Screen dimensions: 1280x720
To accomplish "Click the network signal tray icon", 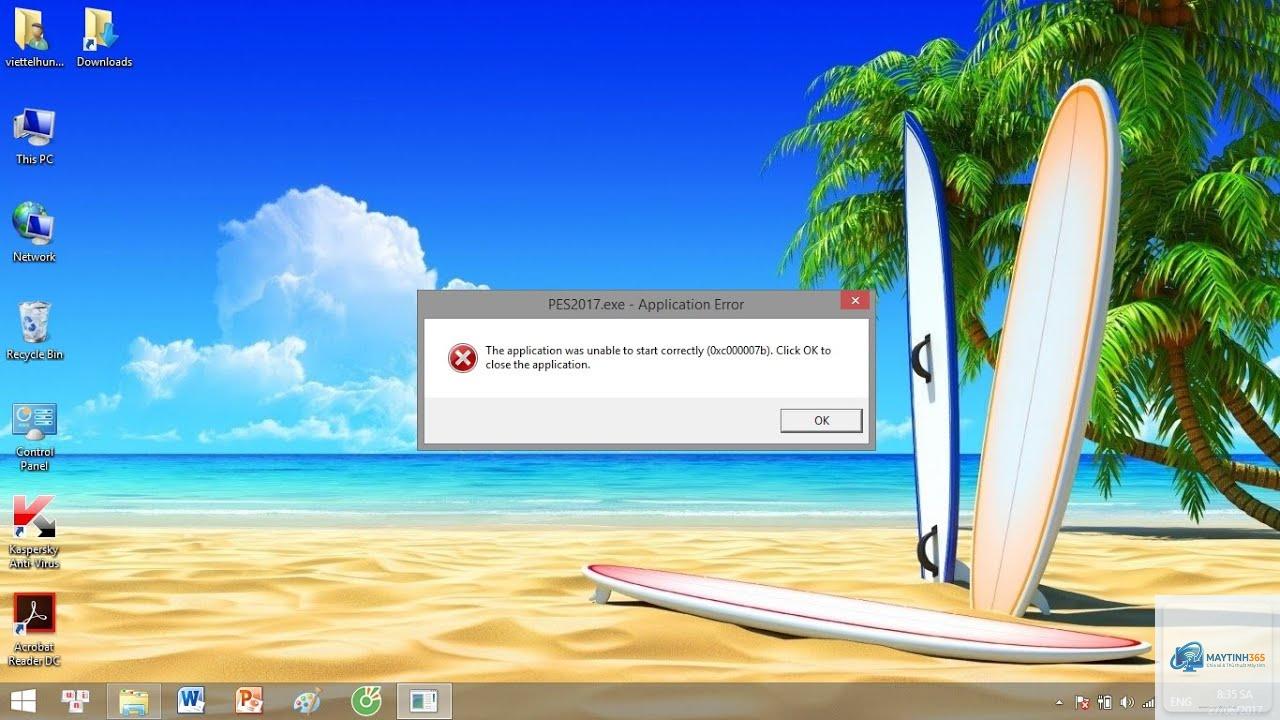I will (1148, 703).
